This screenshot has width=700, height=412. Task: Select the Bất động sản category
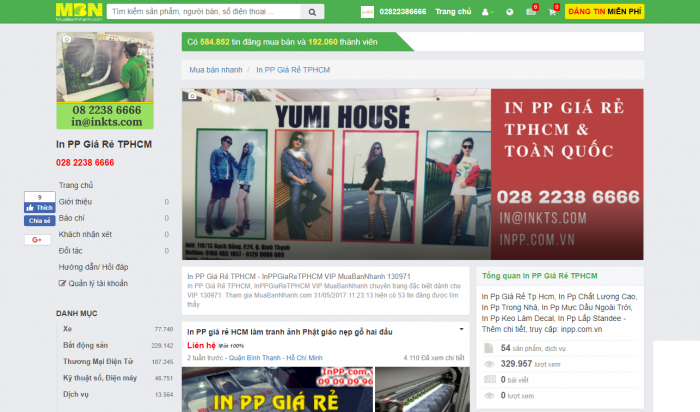click(85, 345)
